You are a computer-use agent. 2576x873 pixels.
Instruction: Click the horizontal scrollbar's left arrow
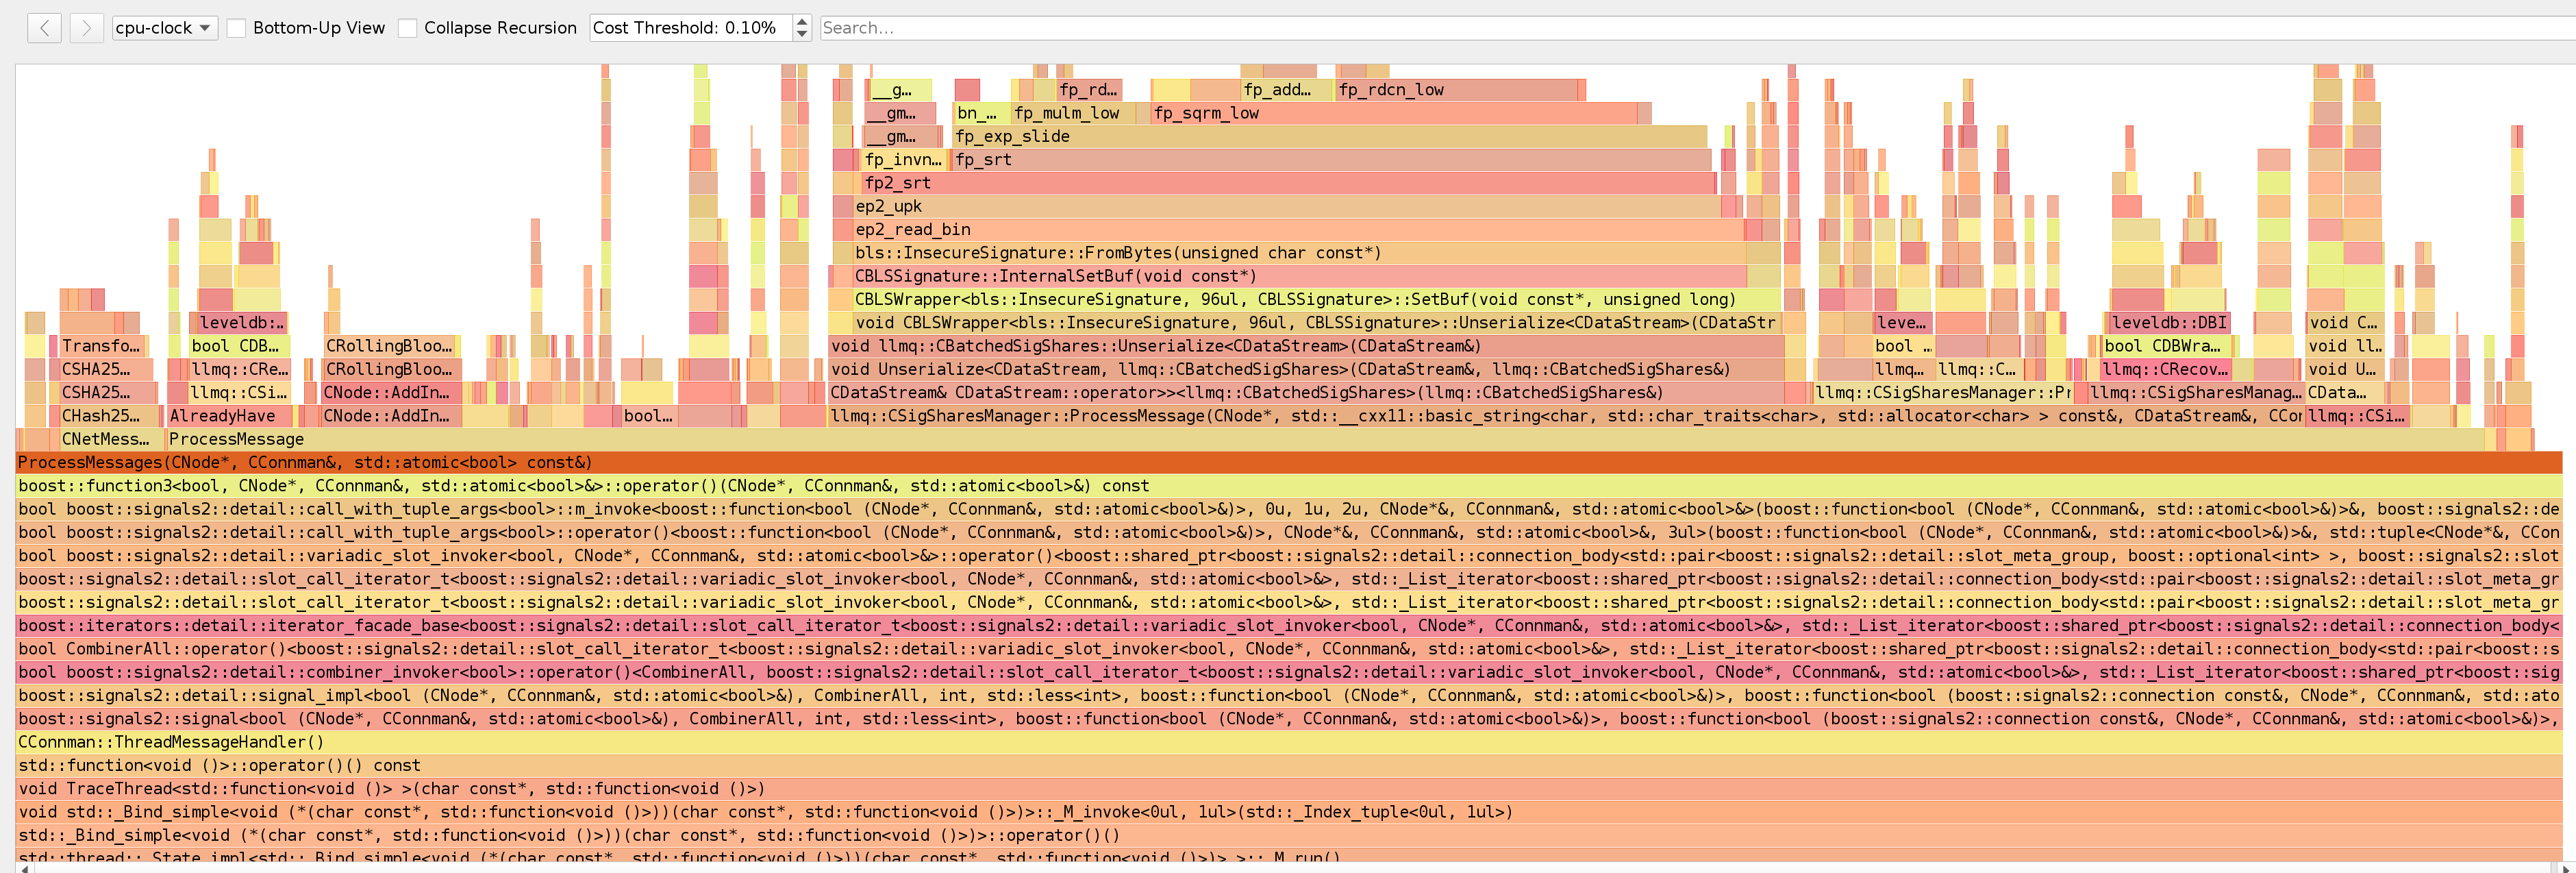pos(24,868)
